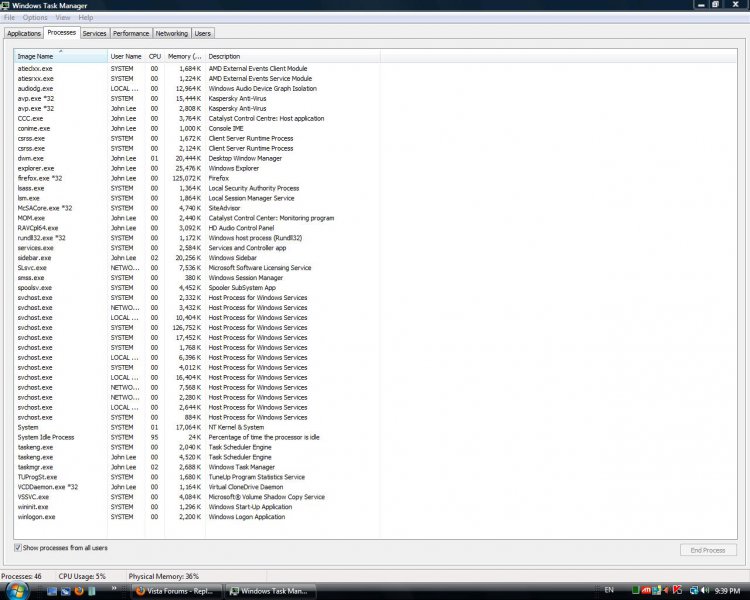Select McSACore.exe *32 process

(x=197, y=208)
